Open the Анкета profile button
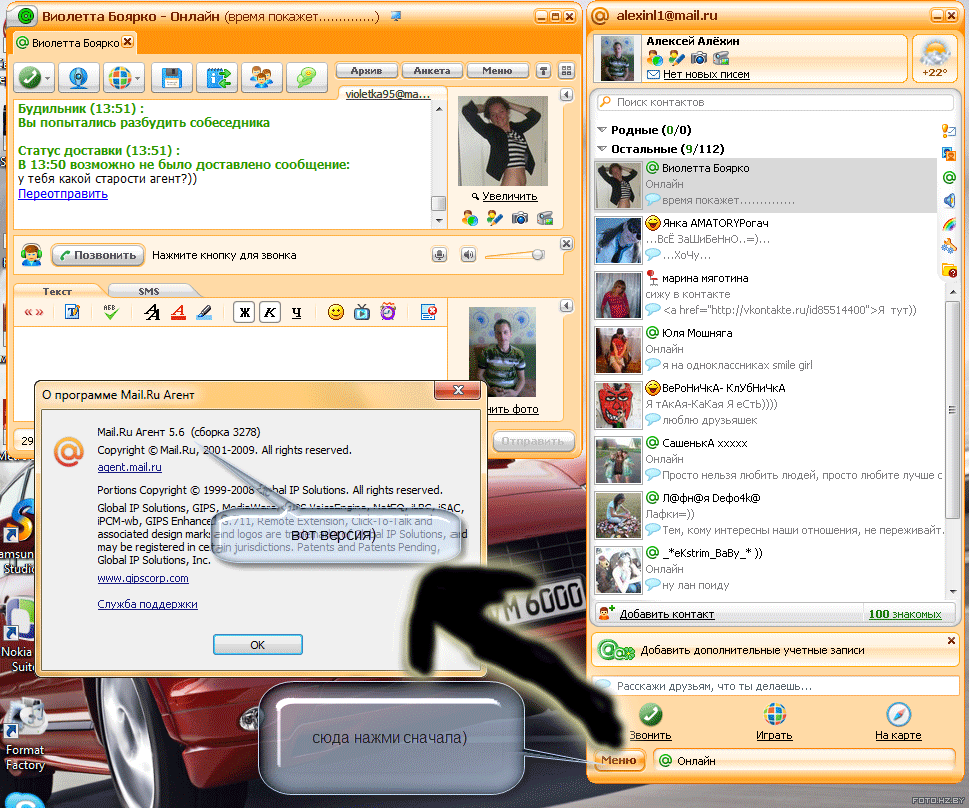 (432, 70)
